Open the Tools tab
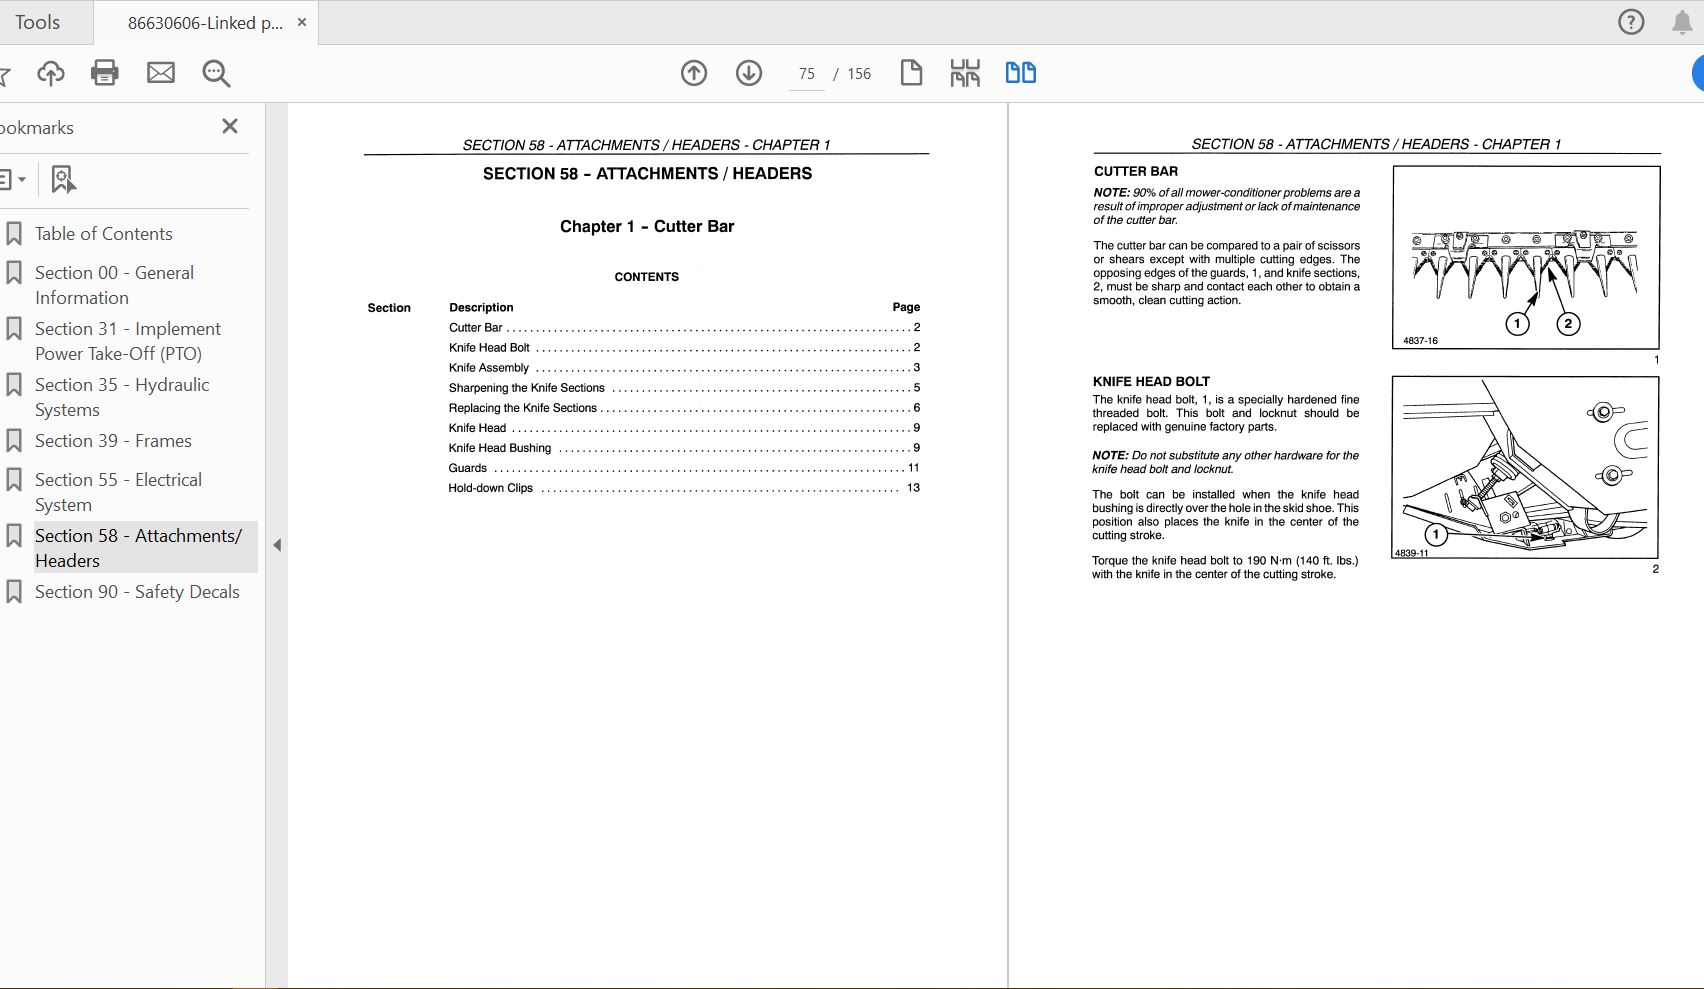 38,22
